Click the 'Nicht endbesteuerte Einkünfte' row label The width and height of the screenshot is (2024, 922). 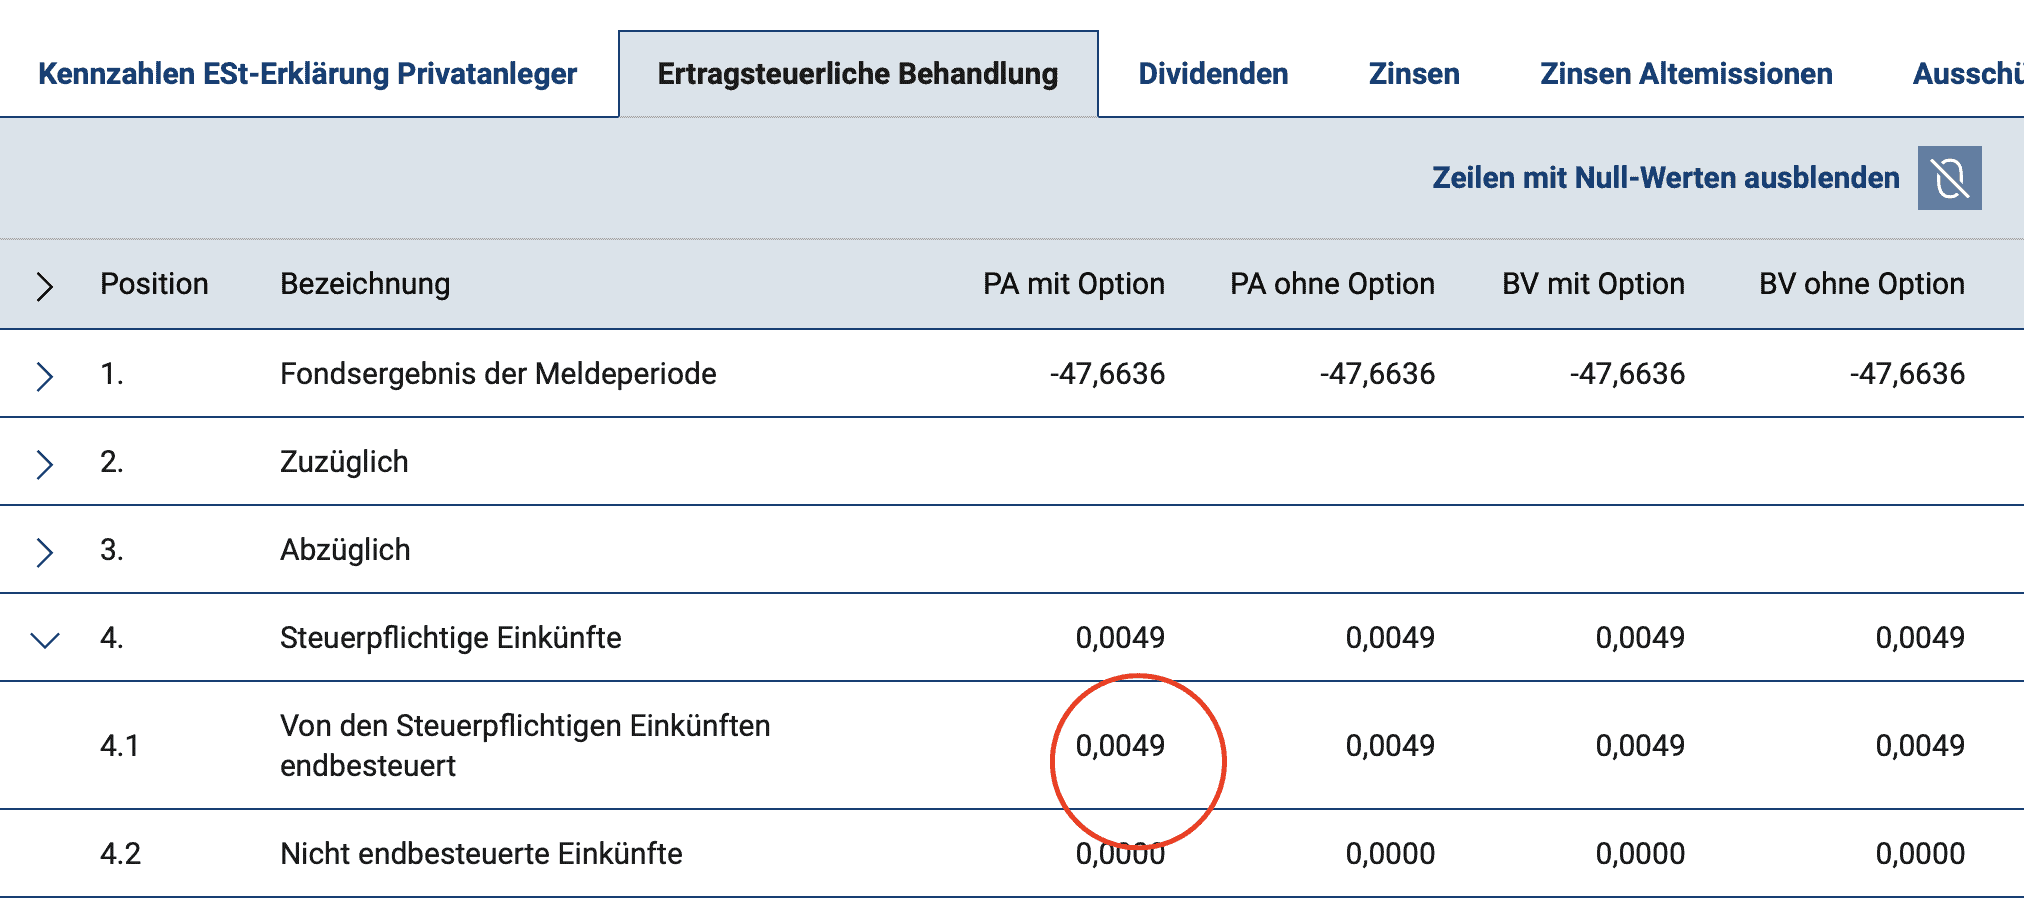pos(481,854)
